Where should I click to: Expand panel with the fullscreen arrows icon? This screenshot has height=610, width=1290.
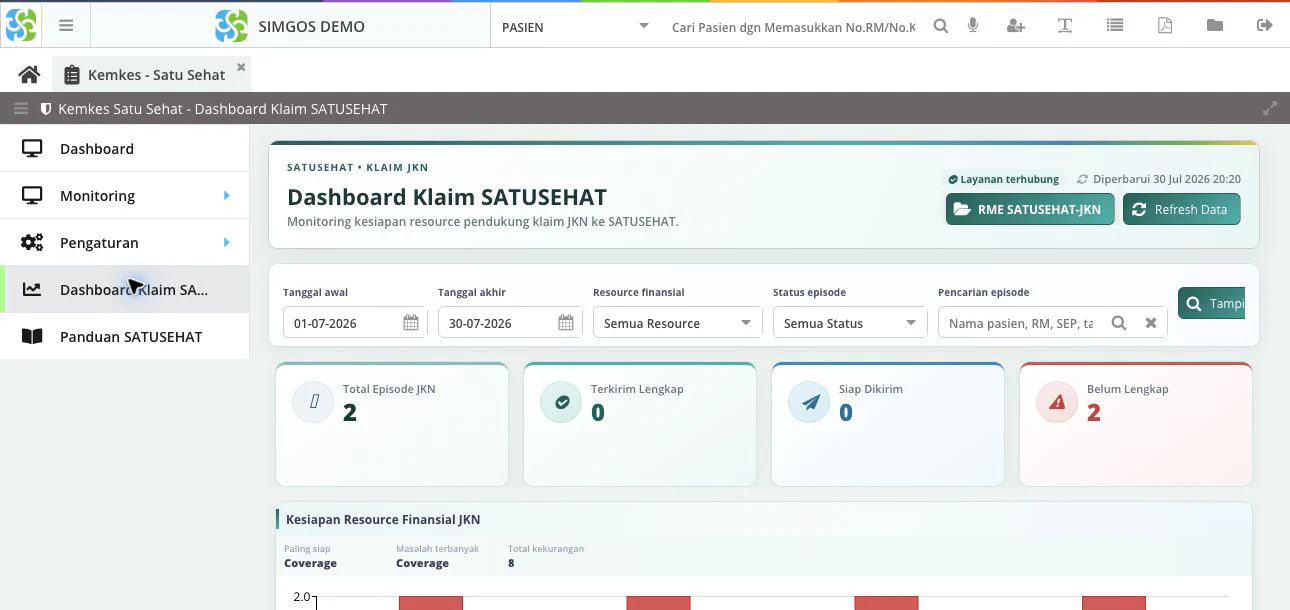(1270, 109)
